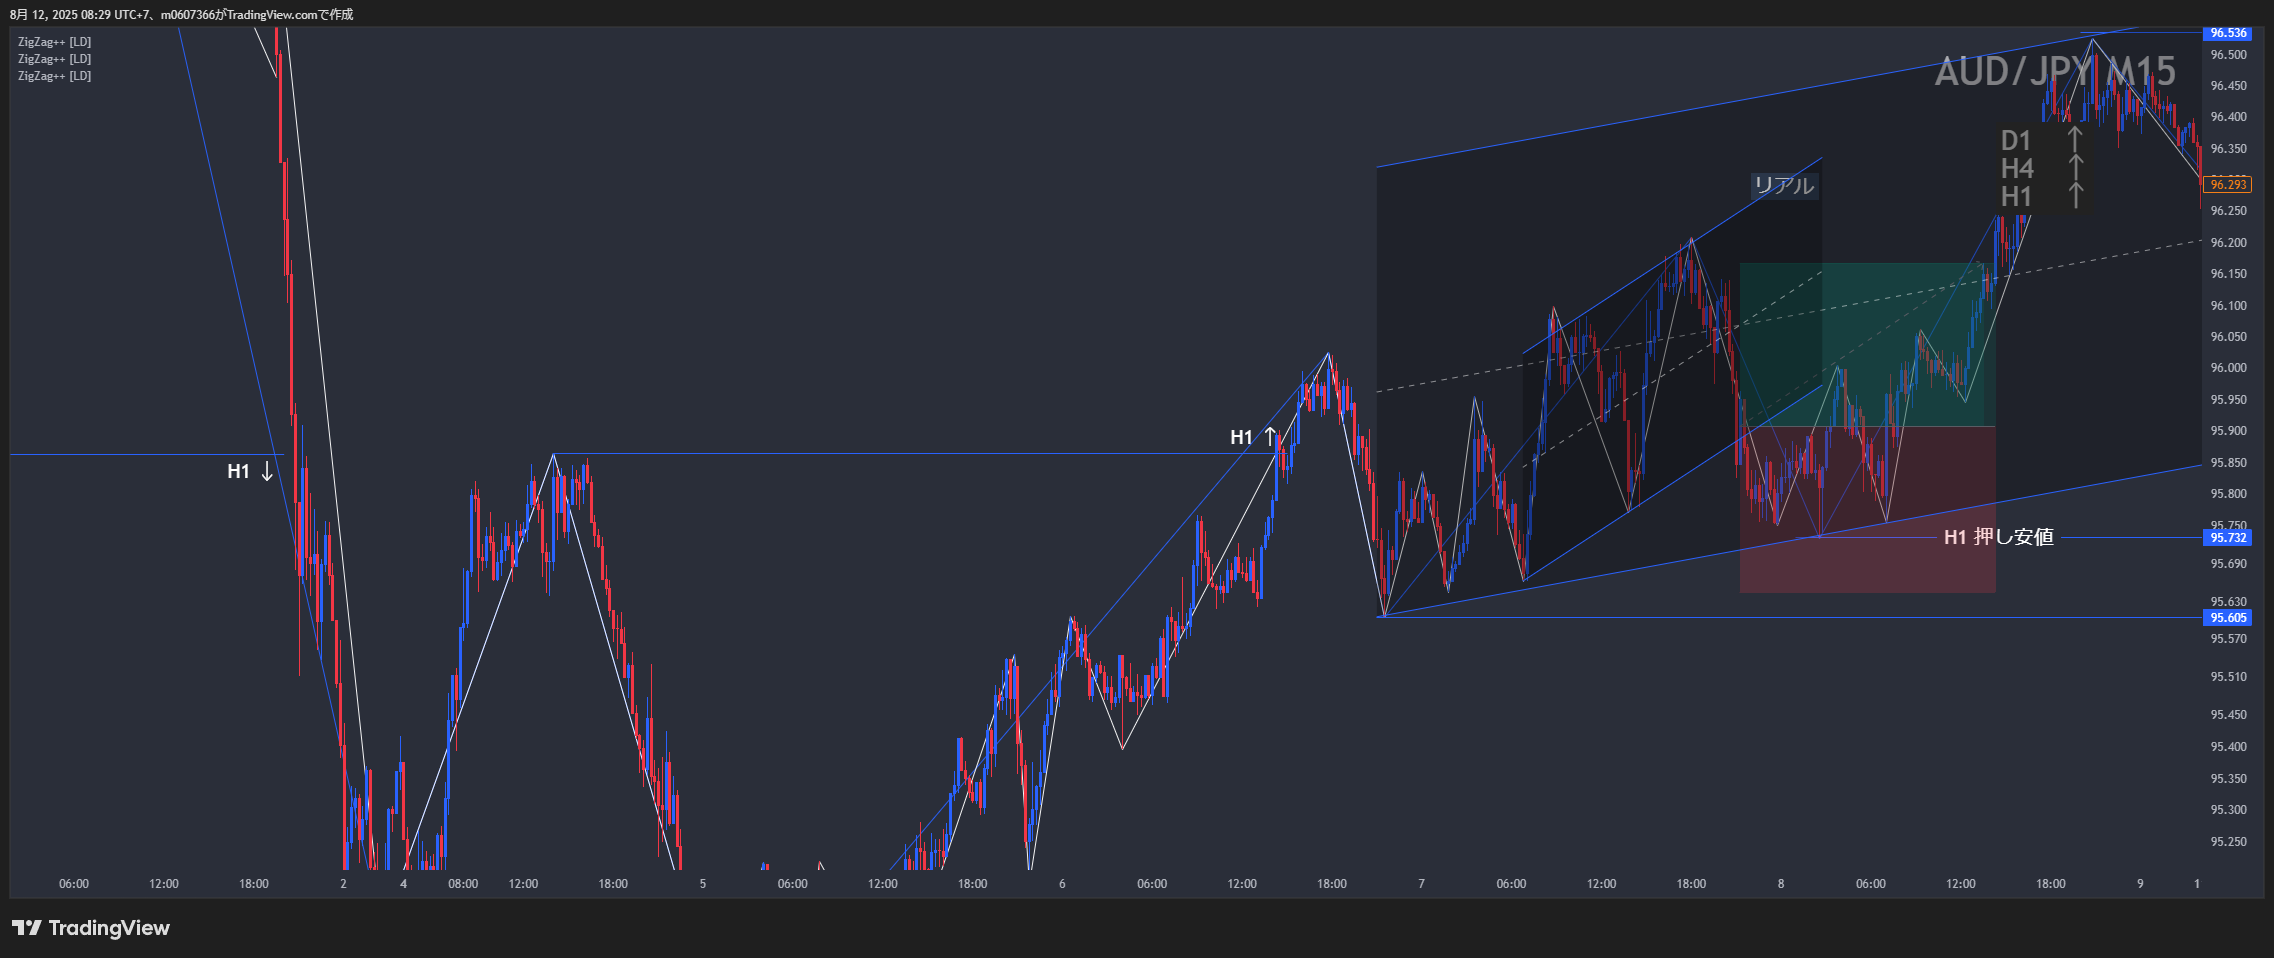Click the date label '8' on time axis

1781,884
